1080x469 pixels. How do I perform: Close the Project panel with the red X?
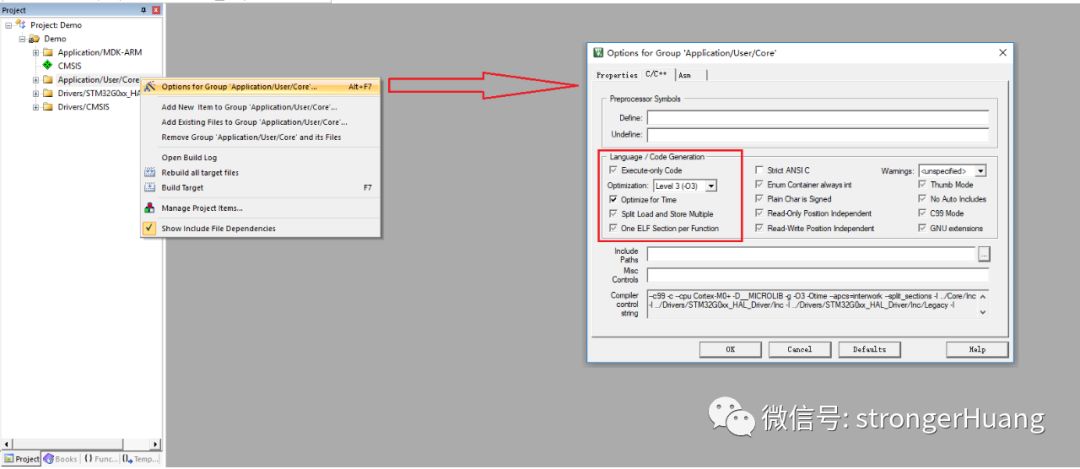[156, 10]
